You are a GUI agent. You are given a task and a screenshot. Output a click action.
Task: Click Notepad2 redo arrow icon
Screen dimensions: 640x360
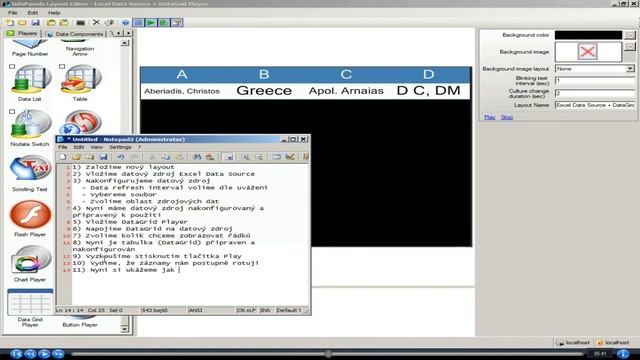coord(134,157)
